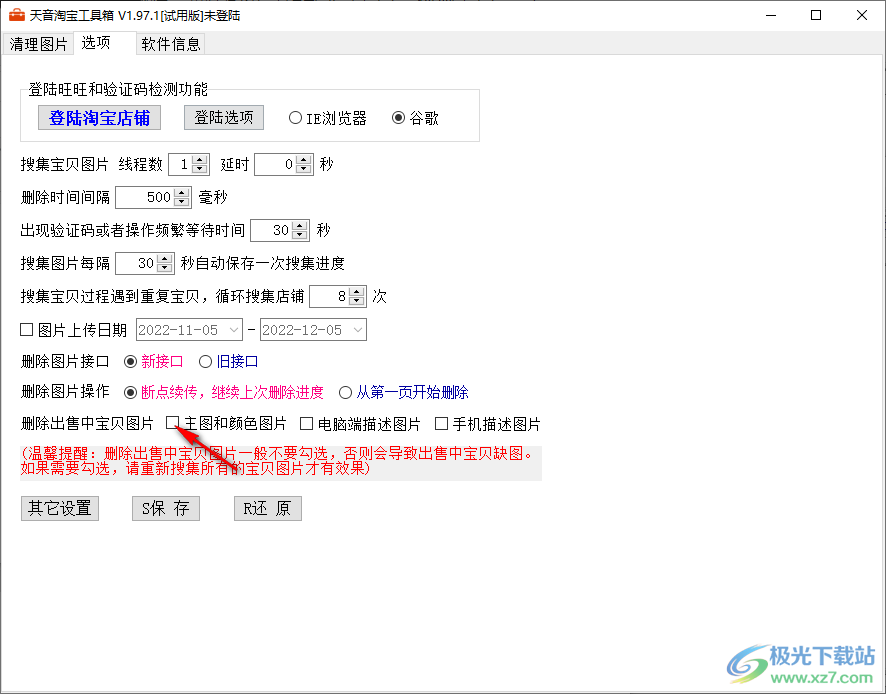Select 从第一页开始删除 radio option
This screenshot has height=694, width=886.
[403, 392]
